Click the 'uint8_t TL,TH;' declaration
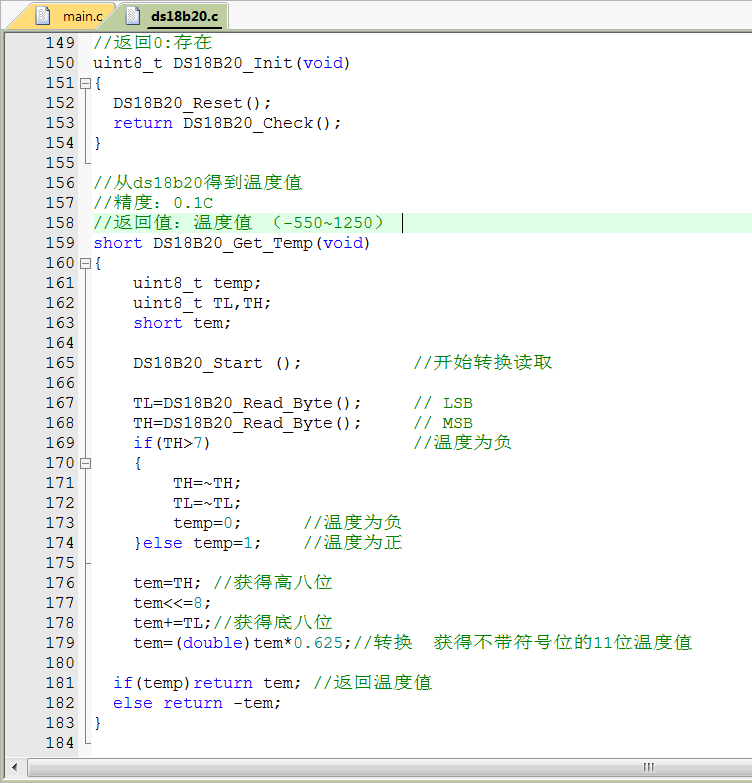The image size is (752, 783). point(202,303)
